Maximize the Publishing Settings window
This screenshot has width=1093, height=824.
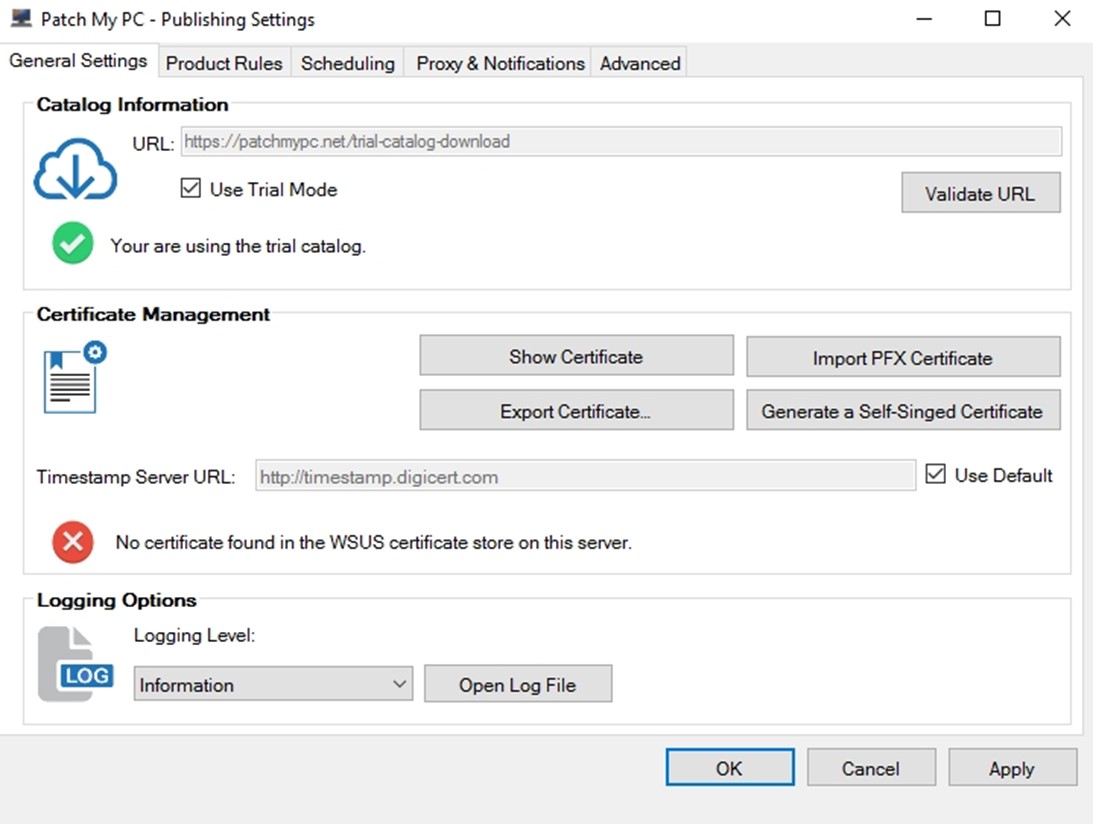coord(993,19)
